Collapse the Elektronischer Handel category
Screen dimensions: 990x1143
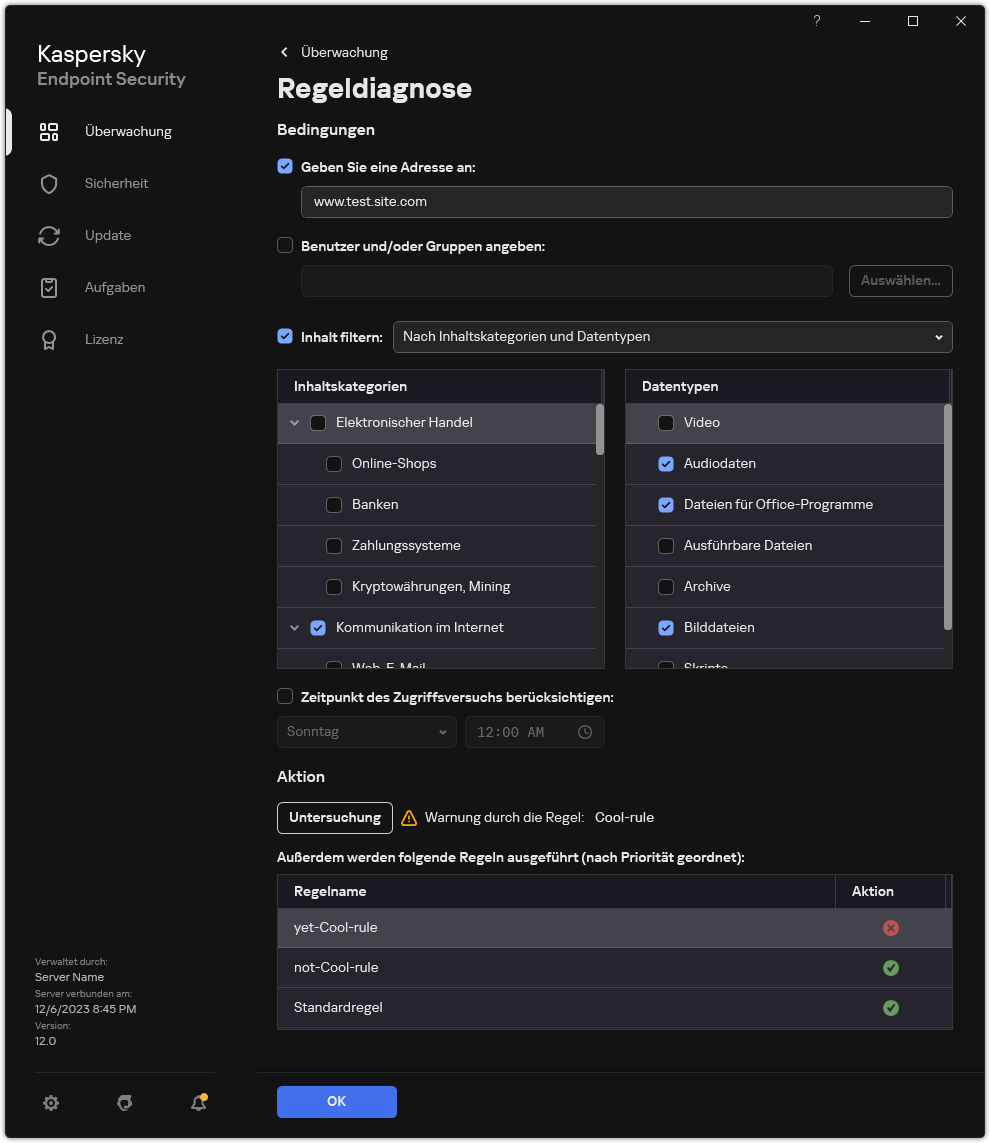(x=294, y=423)
